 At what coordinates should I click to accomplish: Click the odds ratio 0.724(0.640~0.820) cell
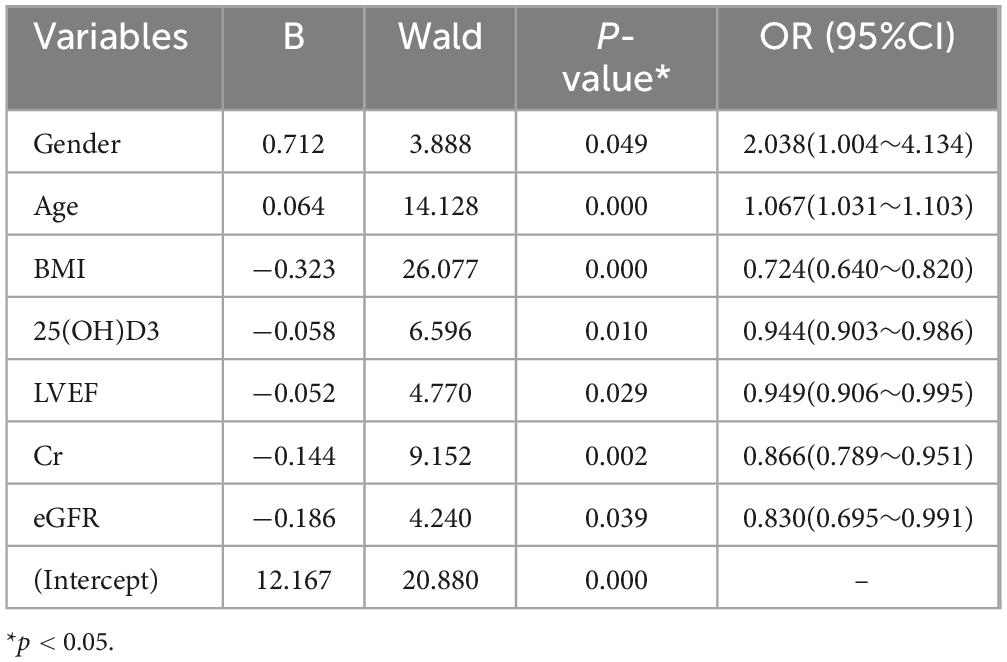point(860,269)
